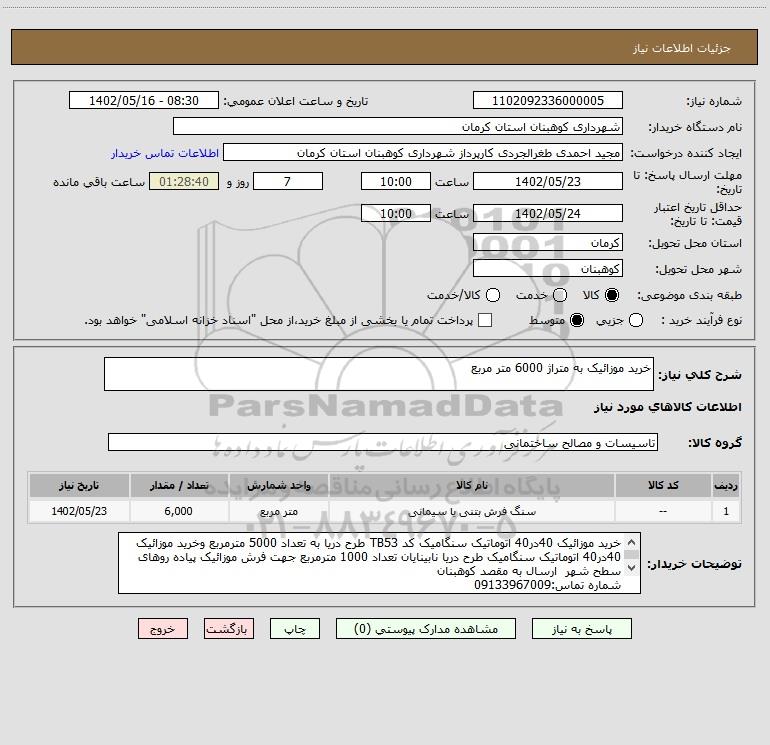Click the need date cell 1402/05/23
Viewport: 770px width, 745px height.
coord(79,511)
